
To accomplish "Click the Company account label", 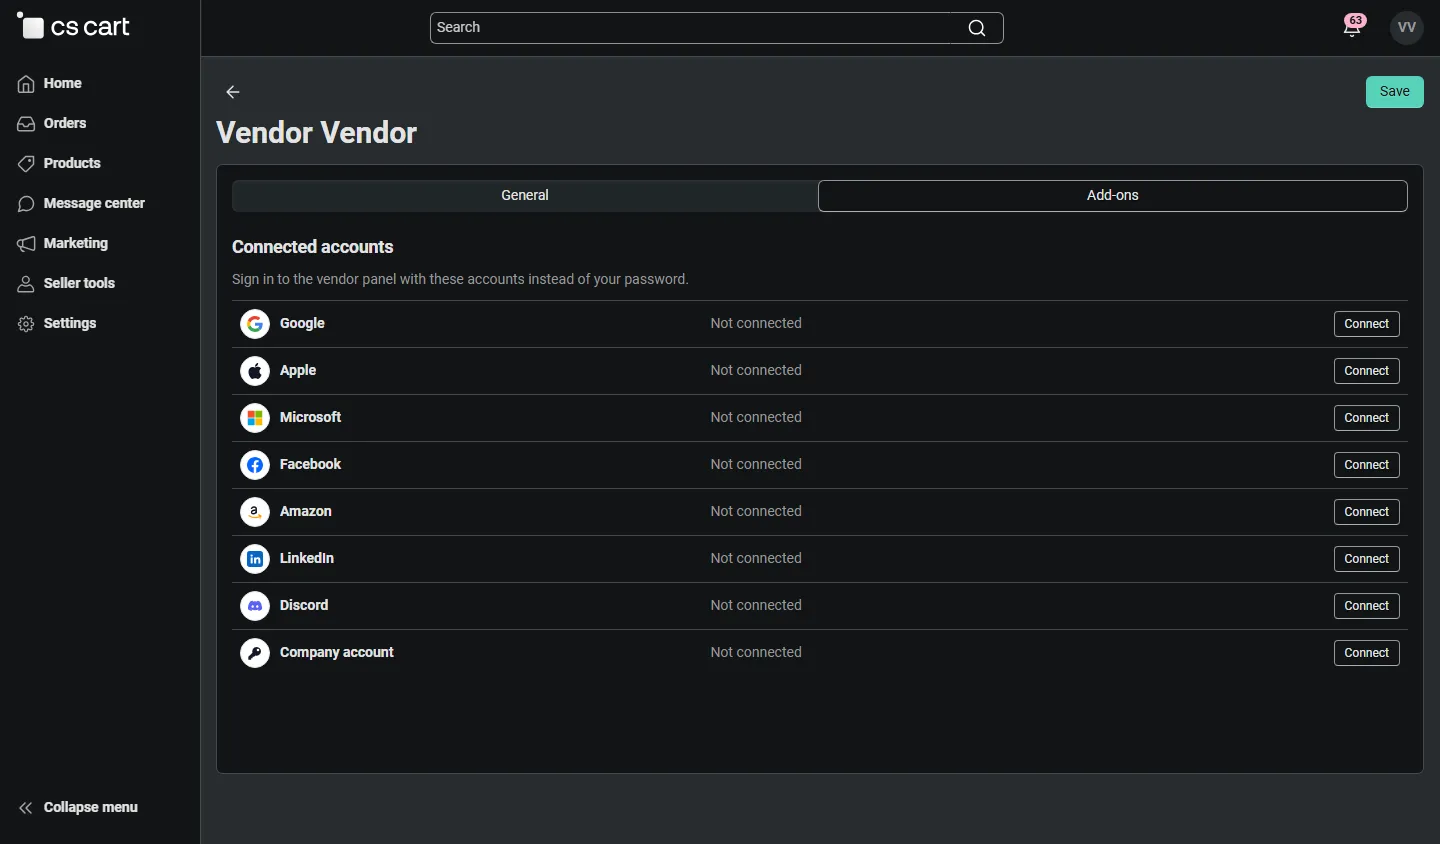I will [337, 653].
